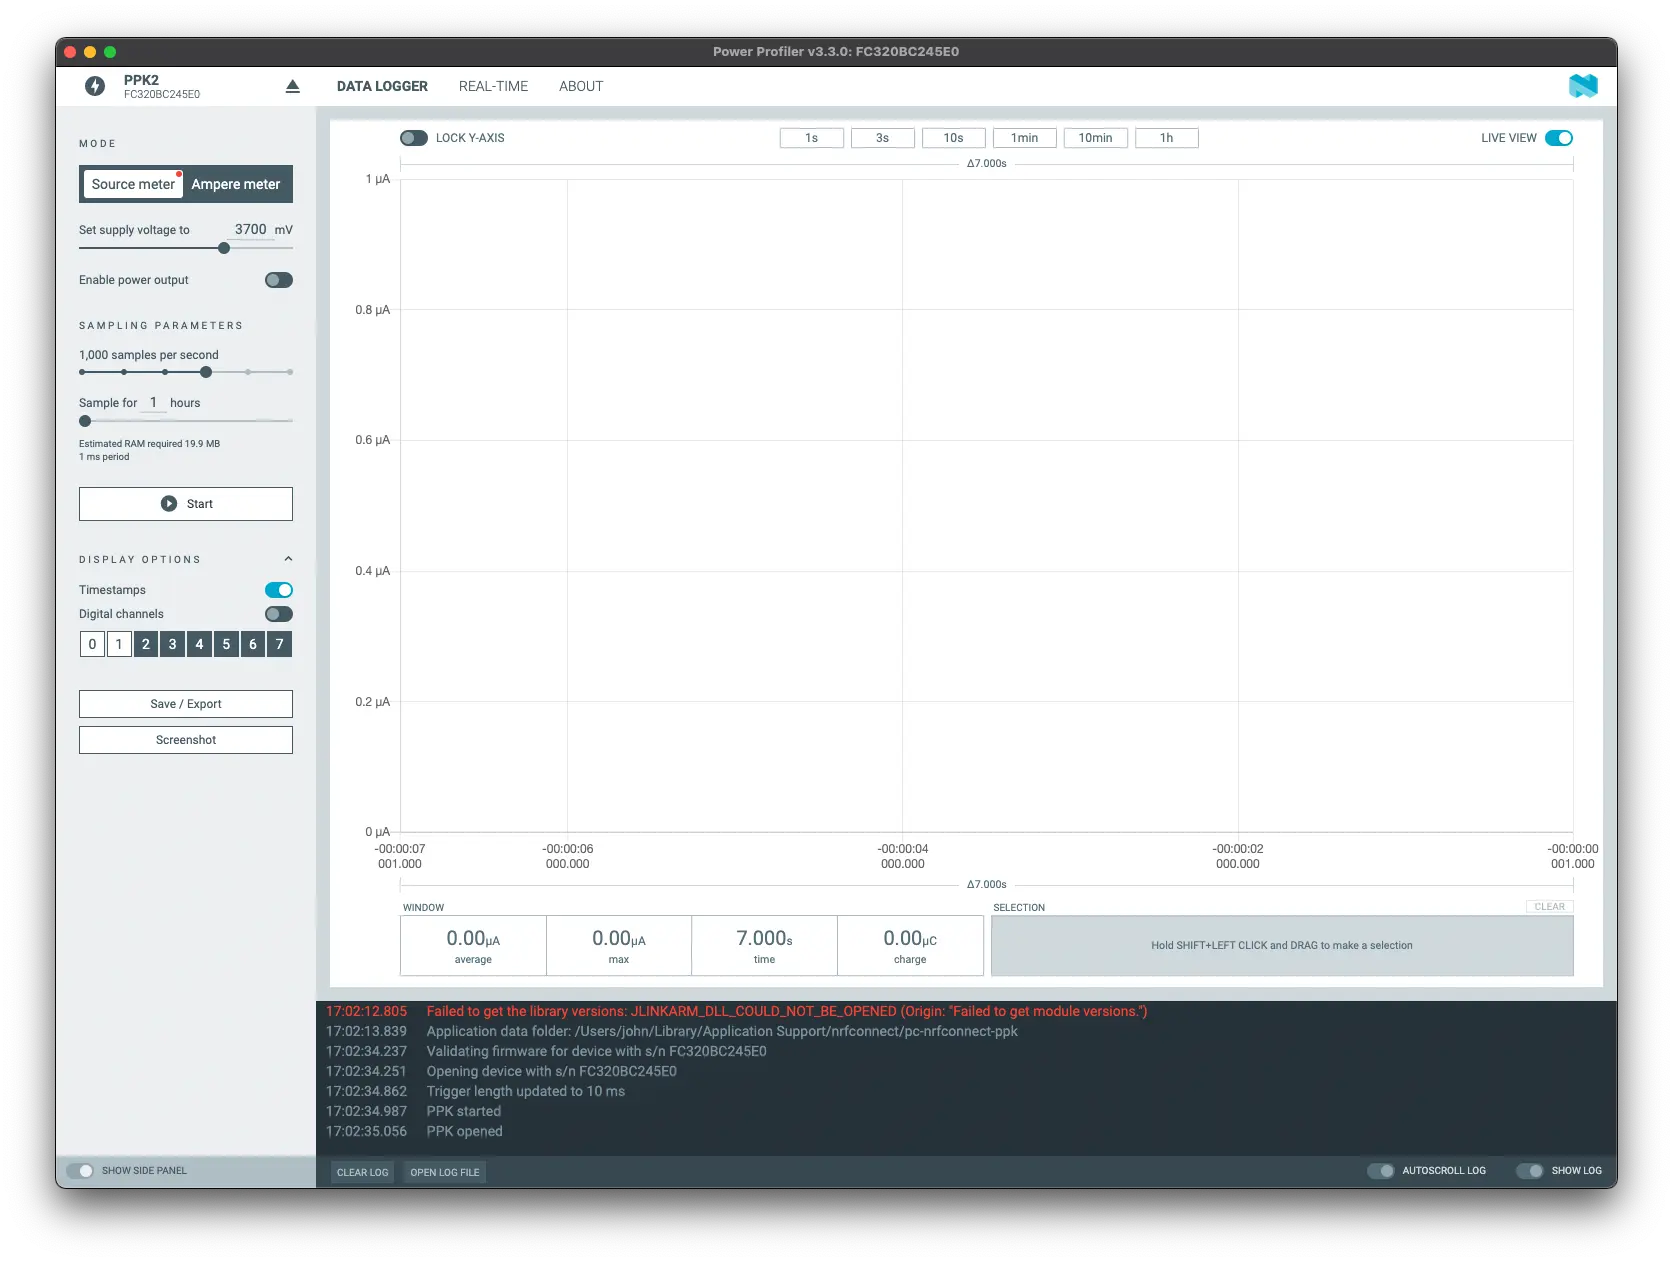Screen dimensions: 1673x1262
Task: Click the 'Trigger length updated to 10 ms' entry
Action: pyautogui.click(x=526, y=1092)
